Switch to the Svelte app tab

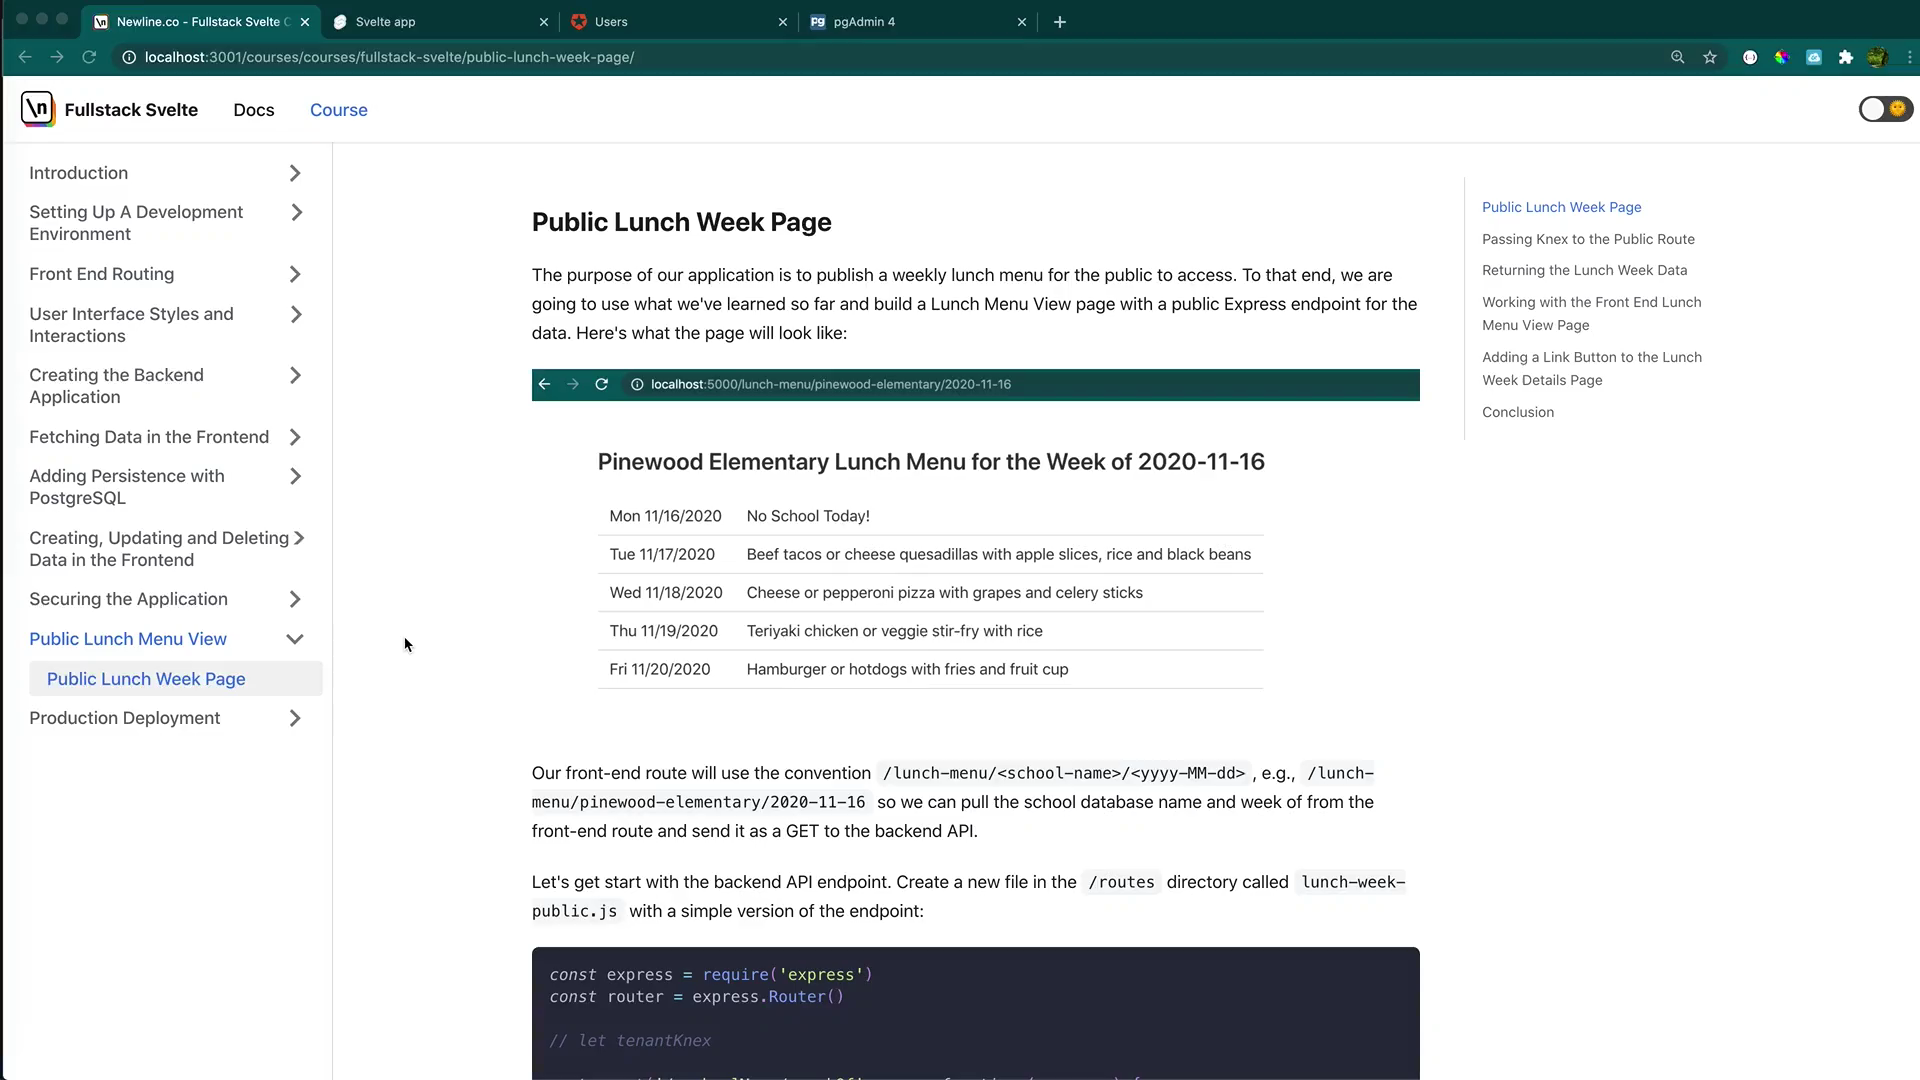(x=440, y=22)
